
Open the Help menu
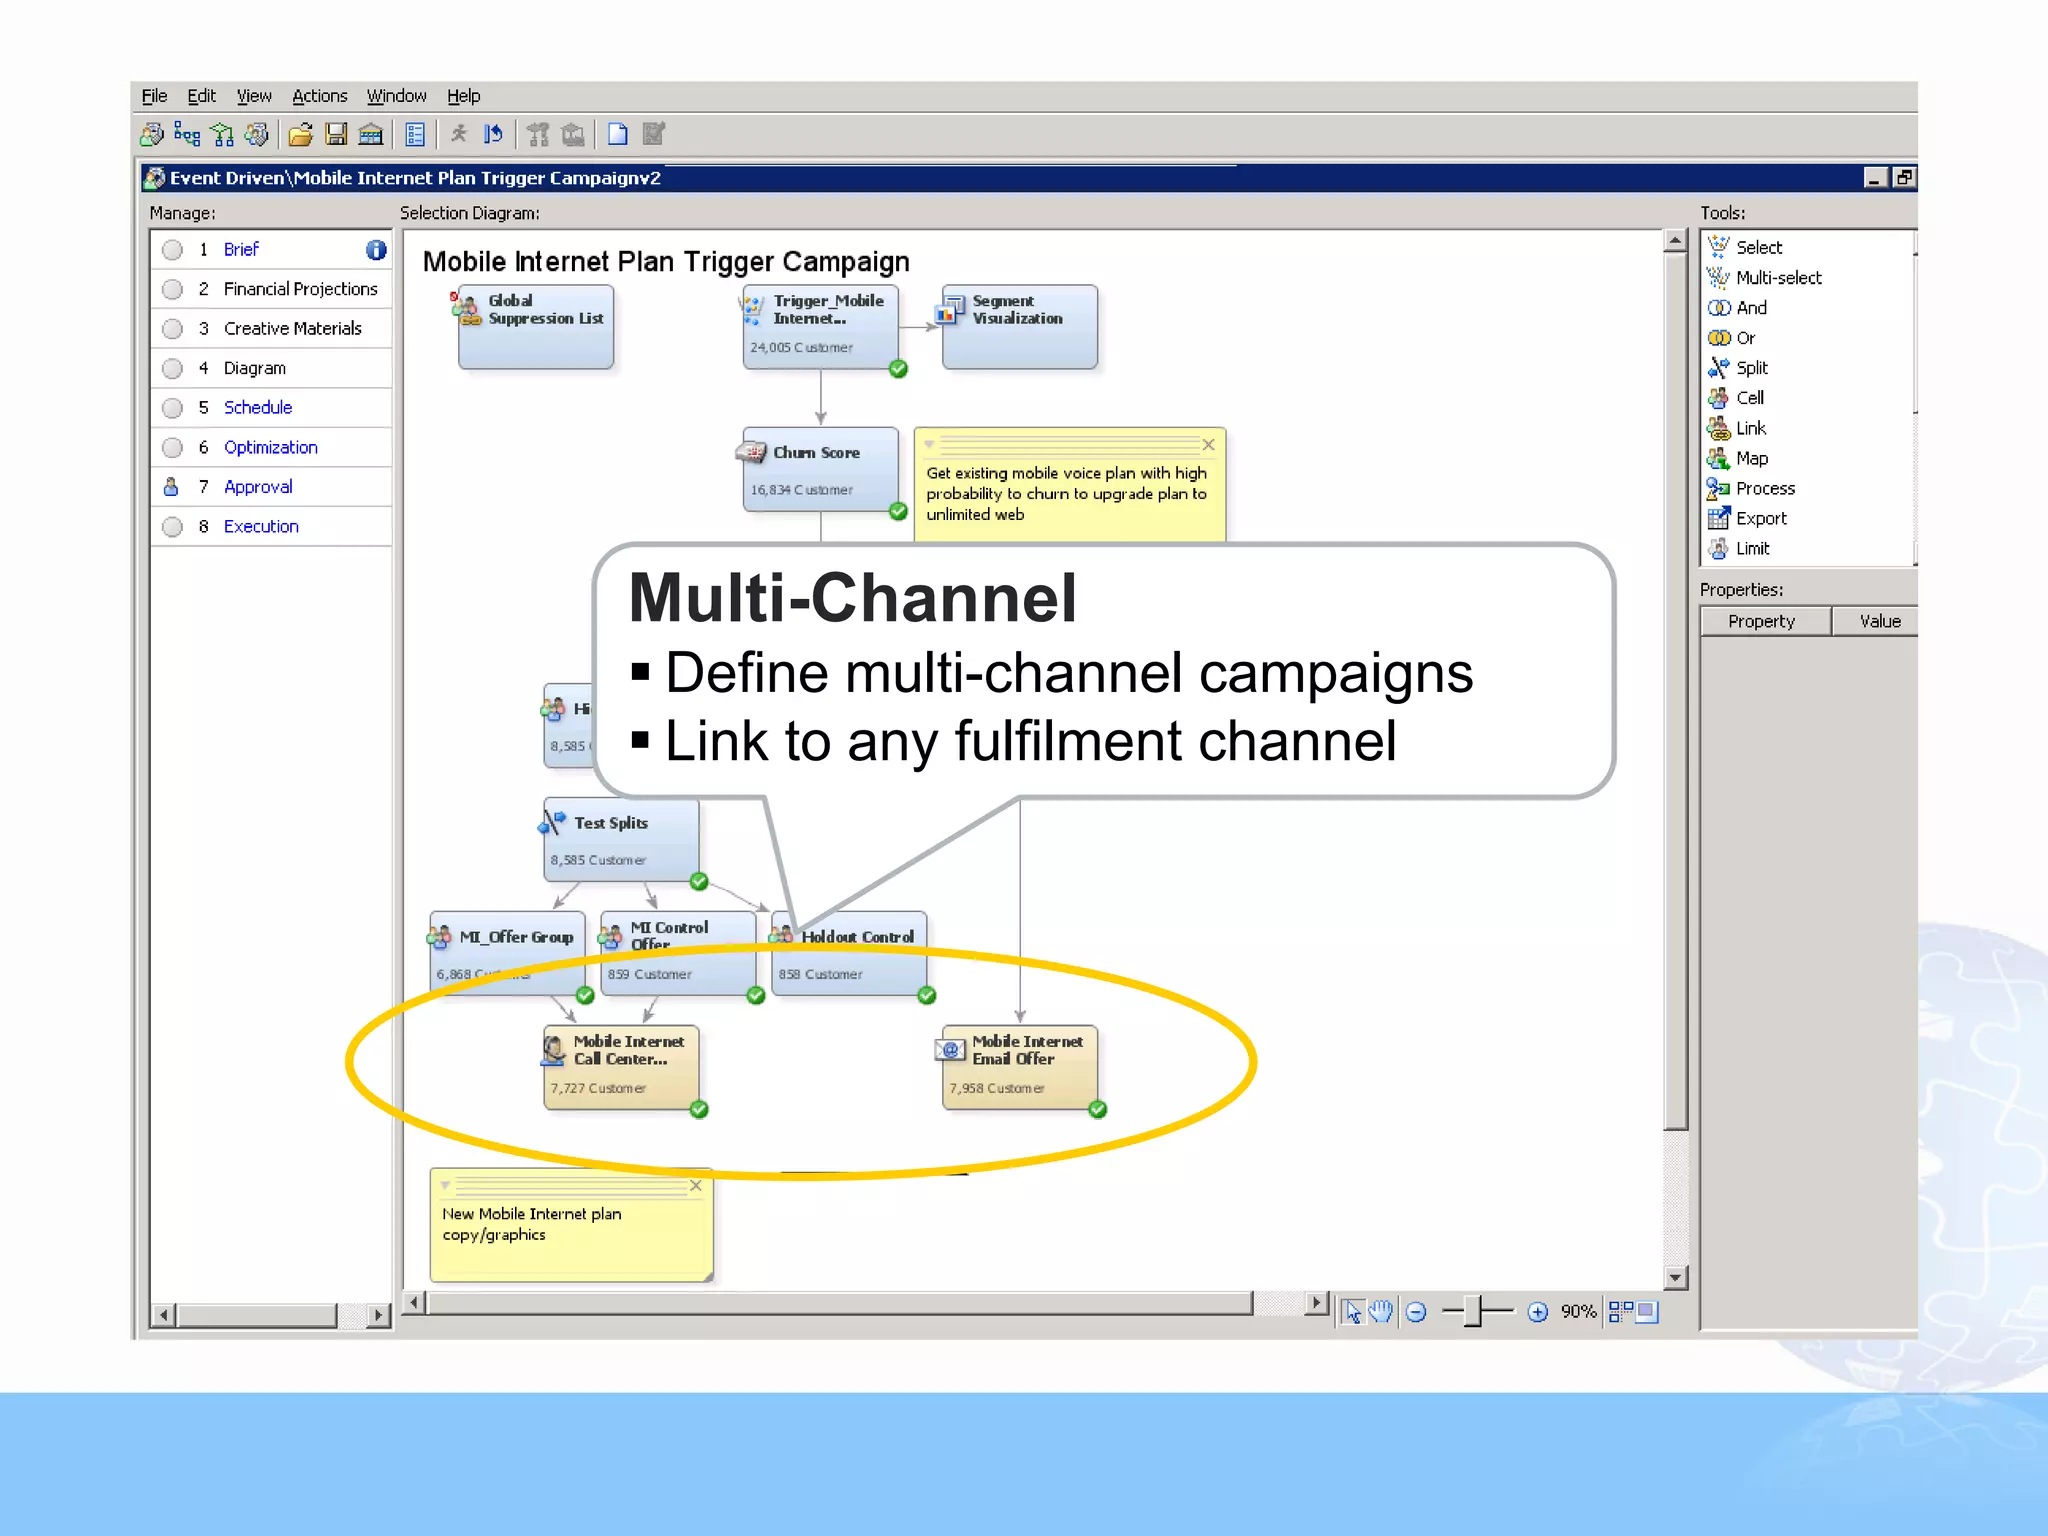tap(463, 96)
